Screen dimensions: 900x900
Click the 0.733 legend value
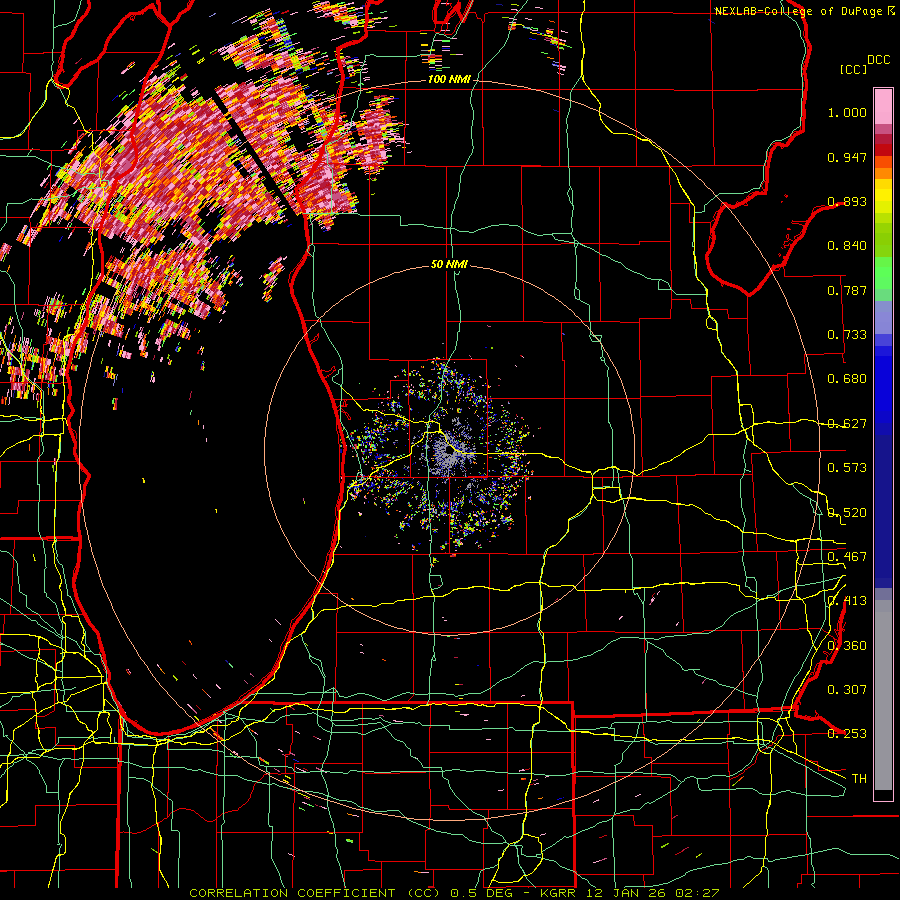847,335
